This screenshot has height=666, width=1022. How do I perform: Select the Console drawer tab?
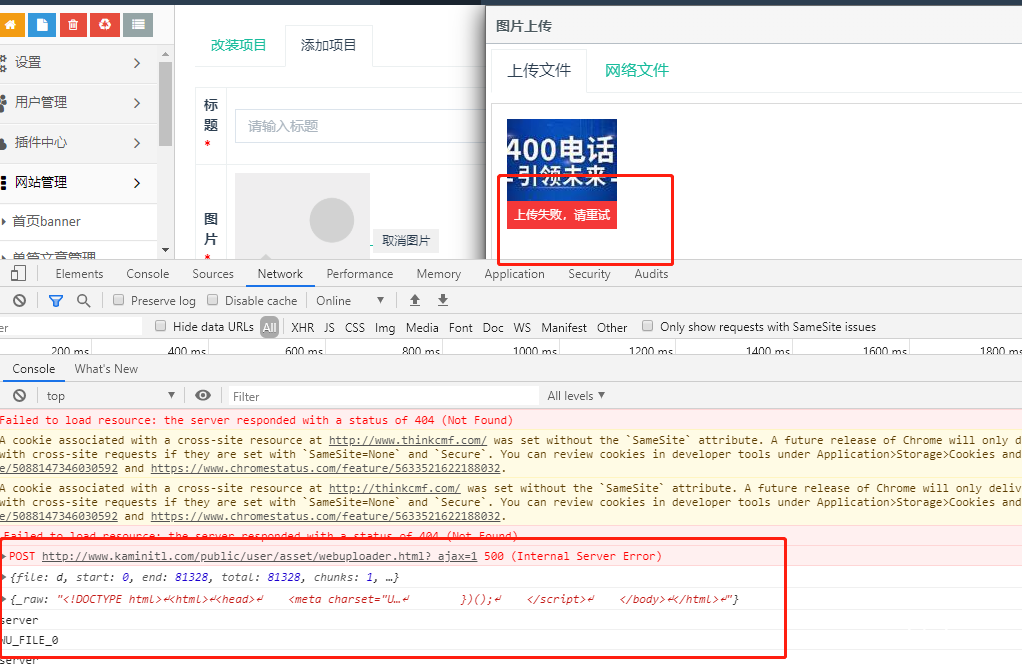[34, 369]
